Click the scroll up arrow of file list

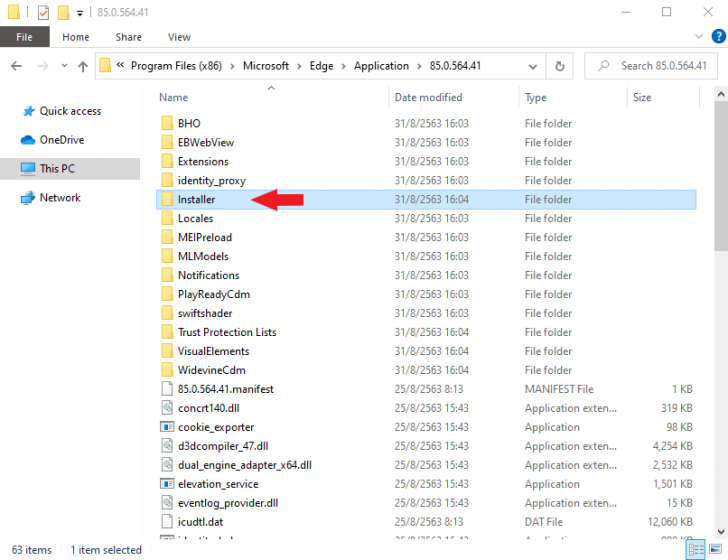pyautogui.click(x=721, y=94)
